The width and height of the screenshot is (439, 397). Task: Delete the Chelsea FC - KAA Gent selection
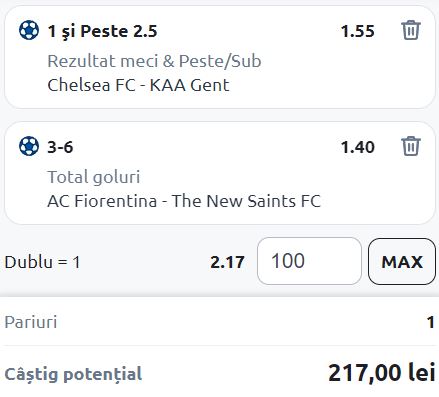click(411, 30)
